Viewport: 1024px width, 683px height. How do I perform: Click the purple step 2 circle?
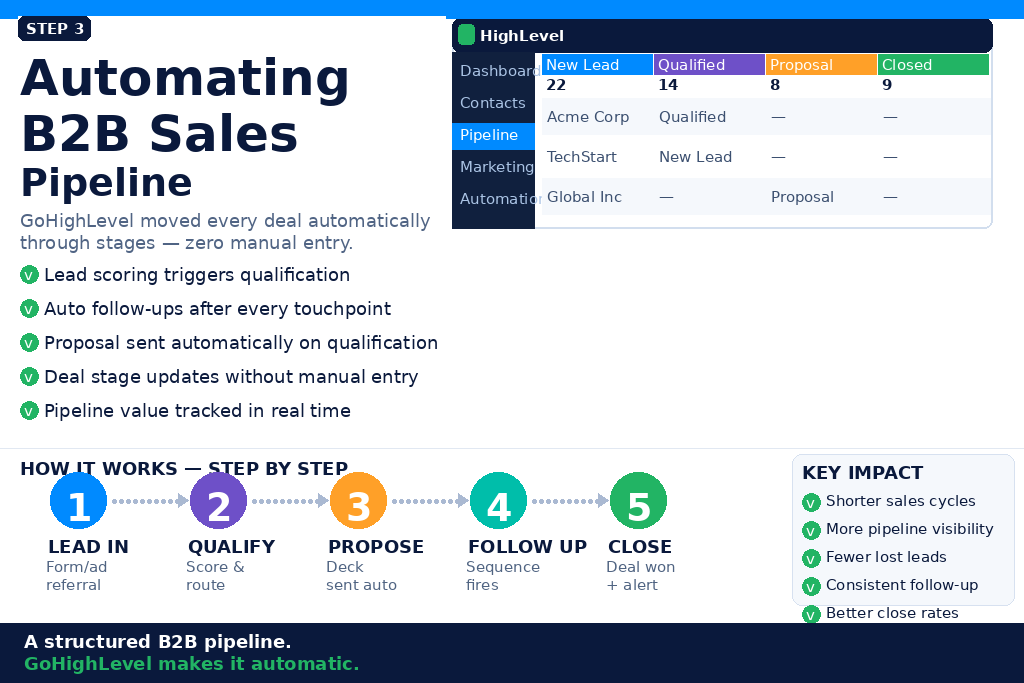point(218,501)
